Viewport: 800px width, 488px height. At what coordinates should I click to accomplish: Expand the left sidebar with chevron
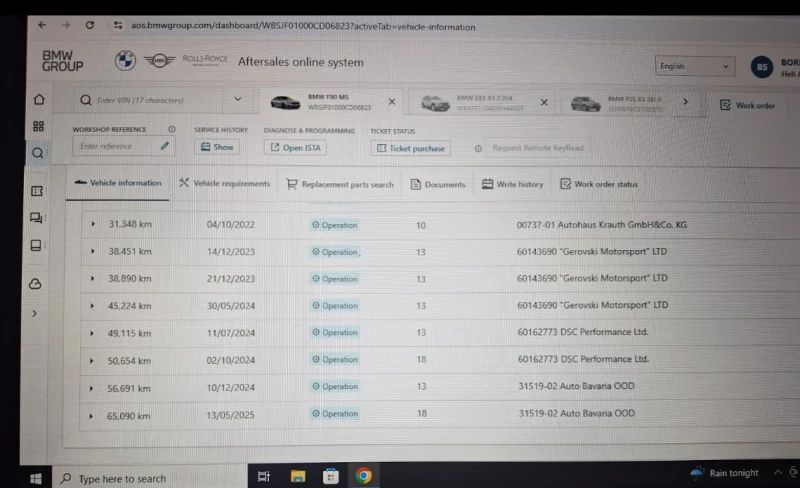click(36, 313)
